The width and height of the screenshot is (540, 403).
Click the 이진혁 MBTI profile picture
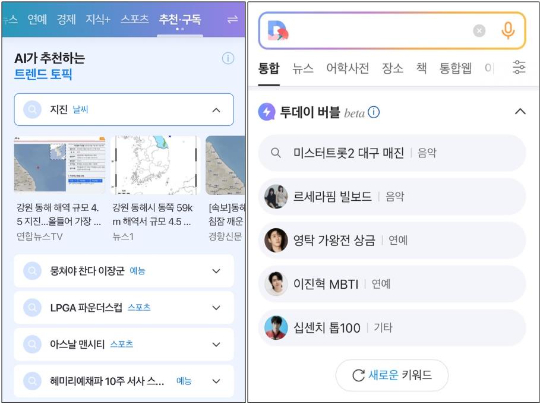(276, 284)
